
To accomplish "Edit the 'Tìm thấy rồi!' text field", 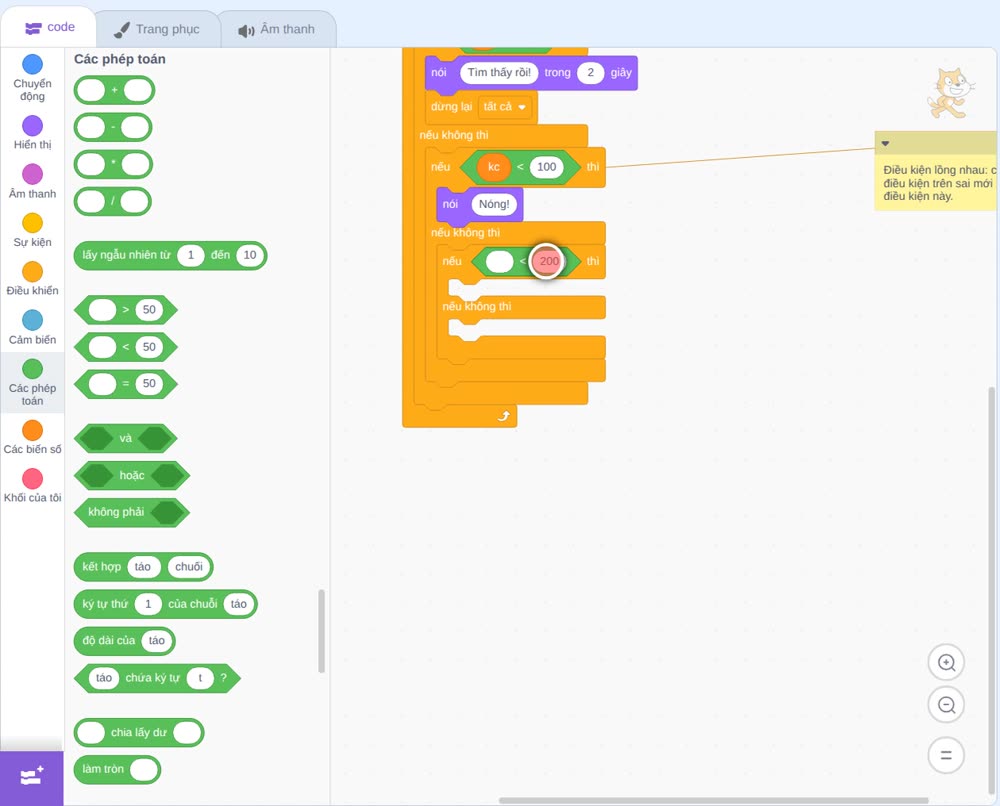I will point(499,73).
